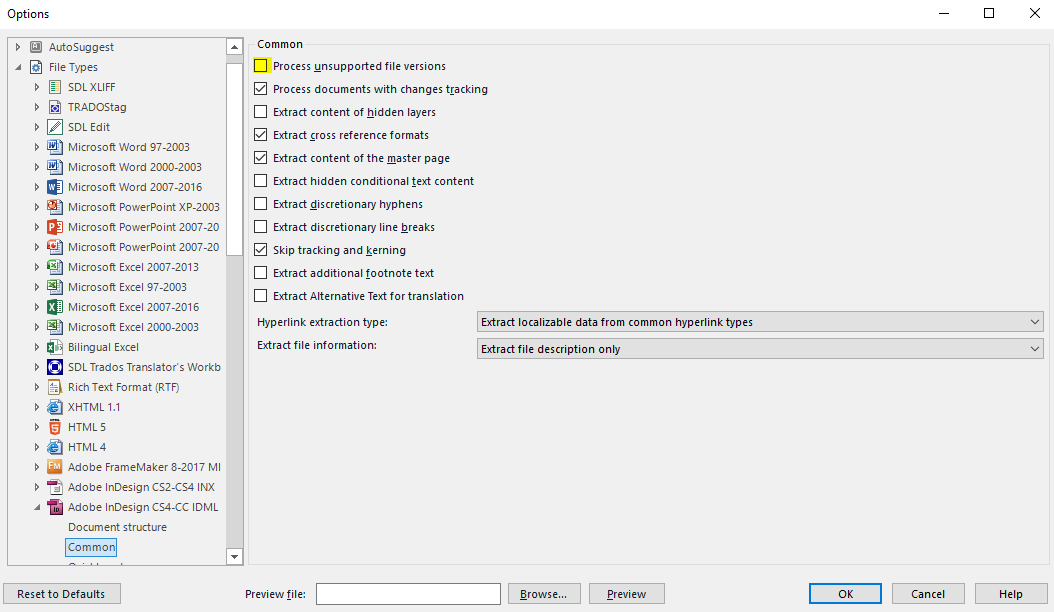The width and height of the screenshot is (1054, 612).
Task: Click the Preview button
Action: click(626, 594)
